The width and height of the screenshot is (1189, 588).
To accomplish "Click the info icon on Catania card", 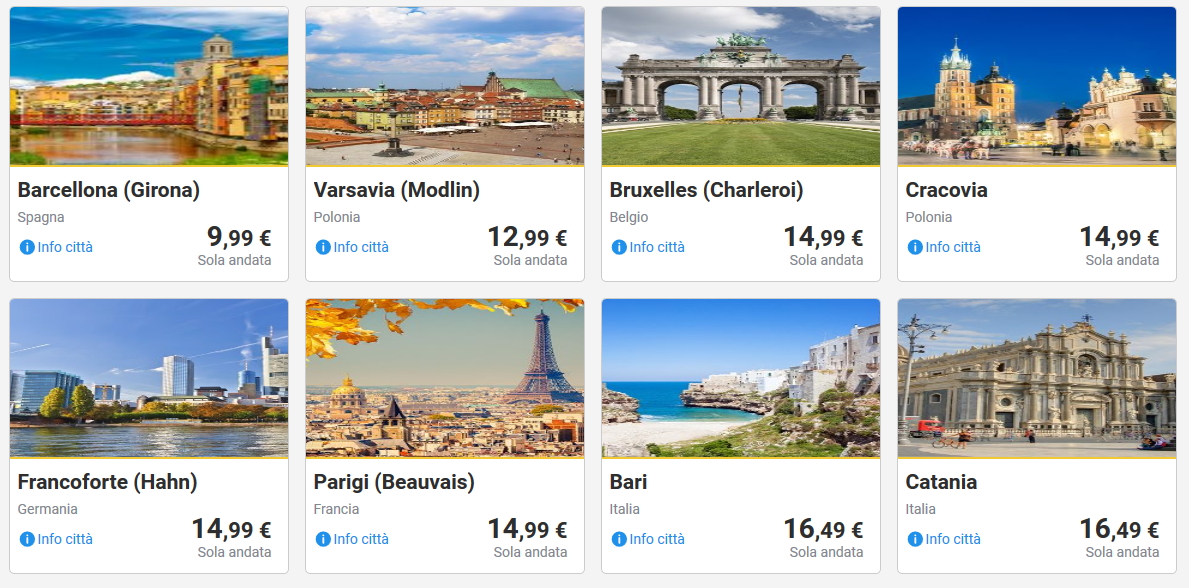I will pyautogui.click(x=915, y=539).
